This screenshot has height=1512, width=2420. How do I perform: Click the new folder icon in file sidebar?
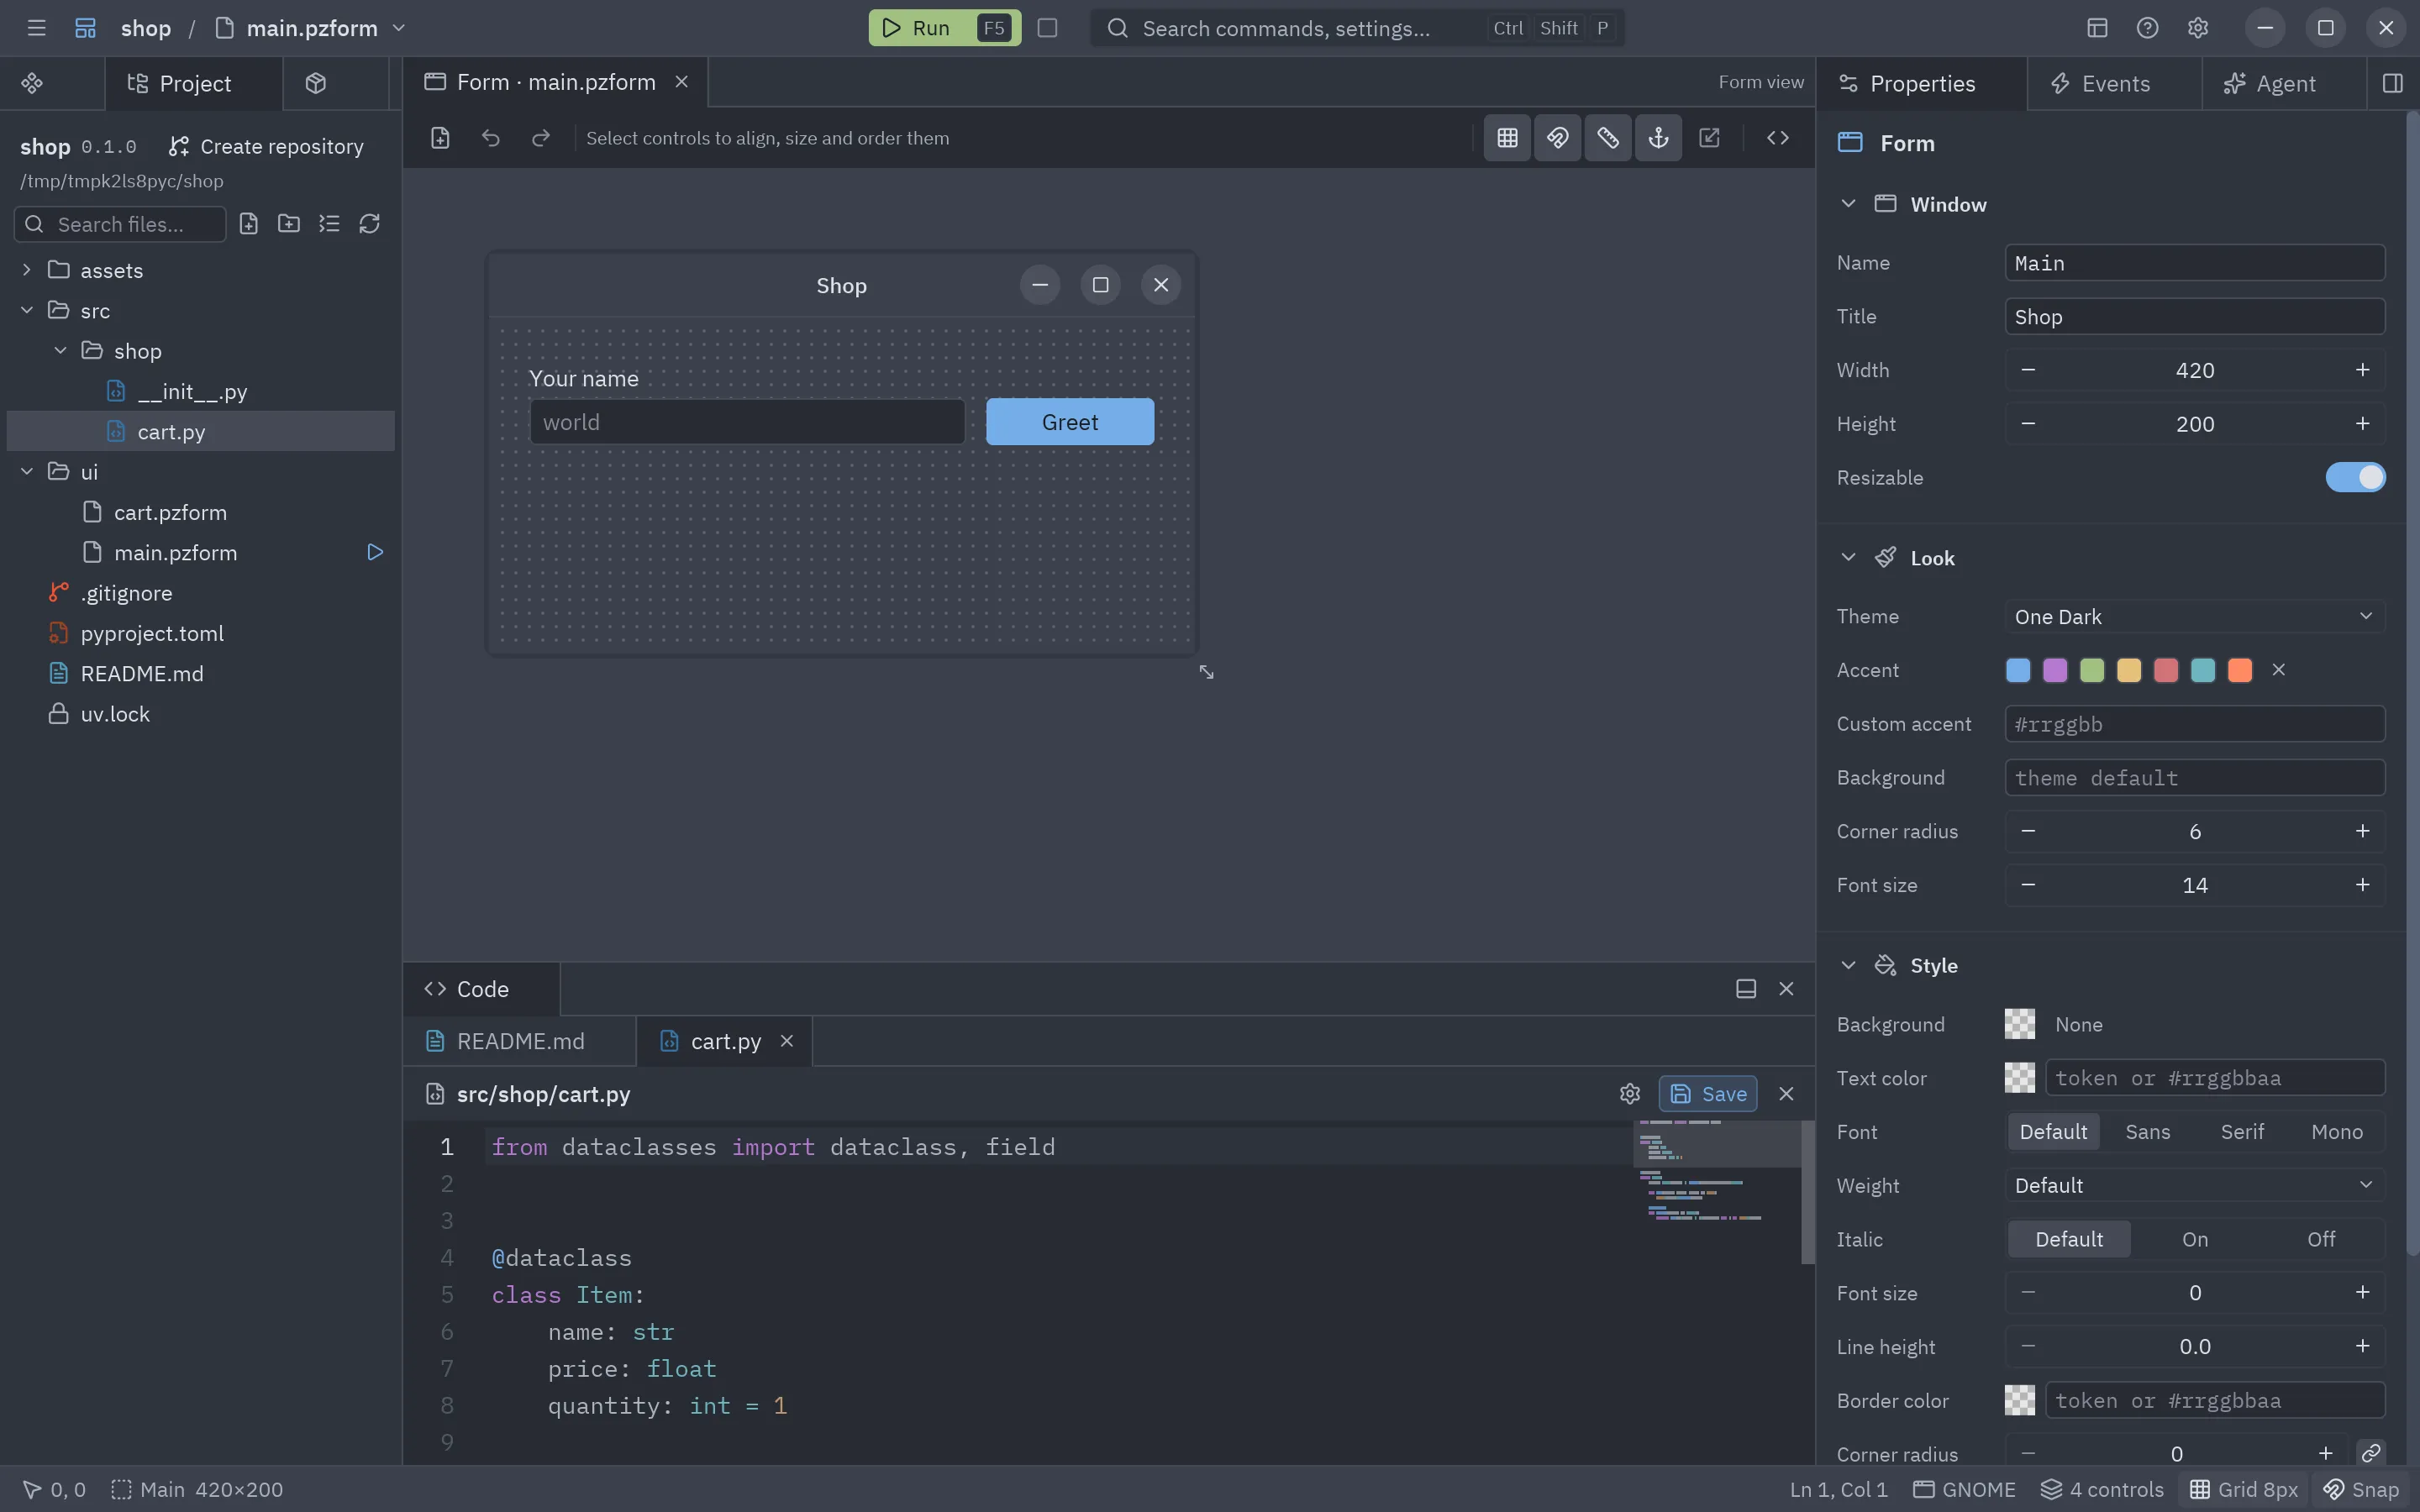289,223
